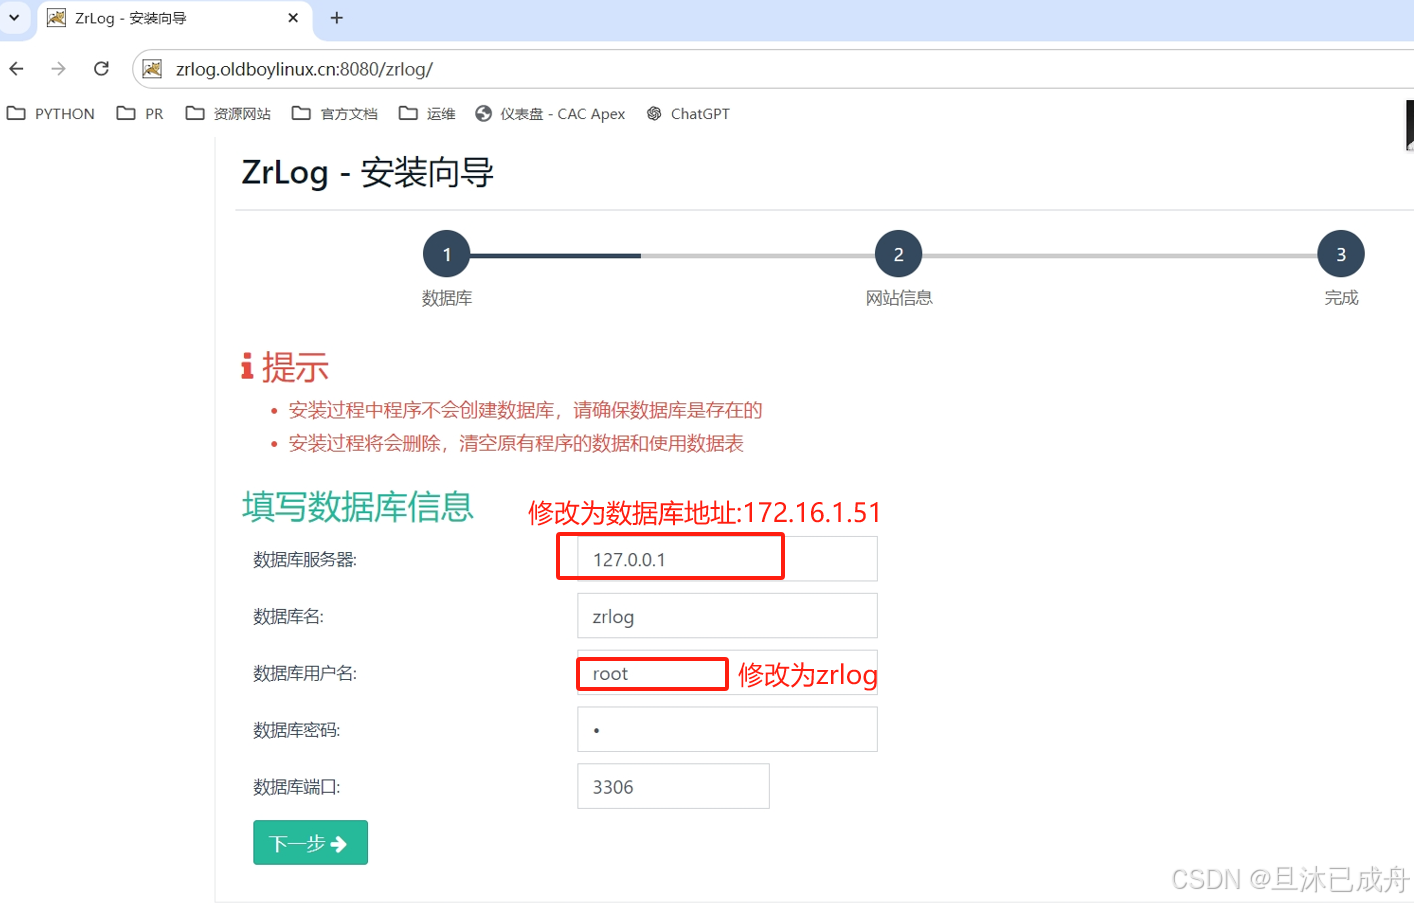Click the 数据库密码: label

(x=297, y=731)
